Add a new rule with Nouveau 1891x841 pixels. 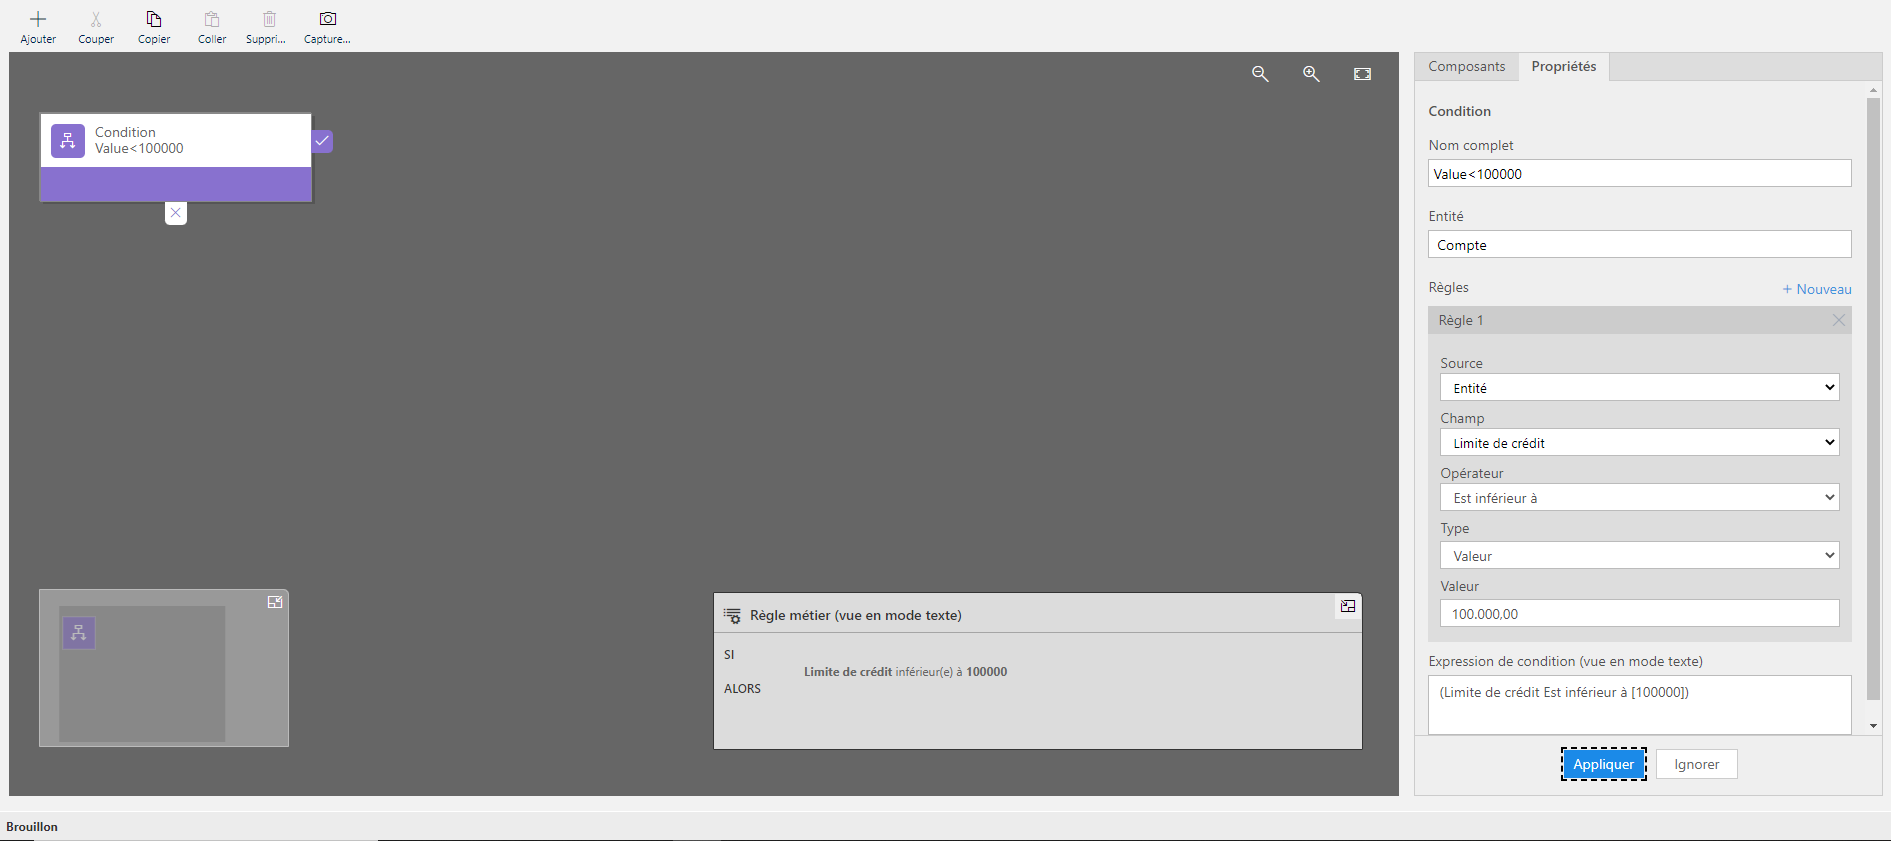pos(1817,289)
